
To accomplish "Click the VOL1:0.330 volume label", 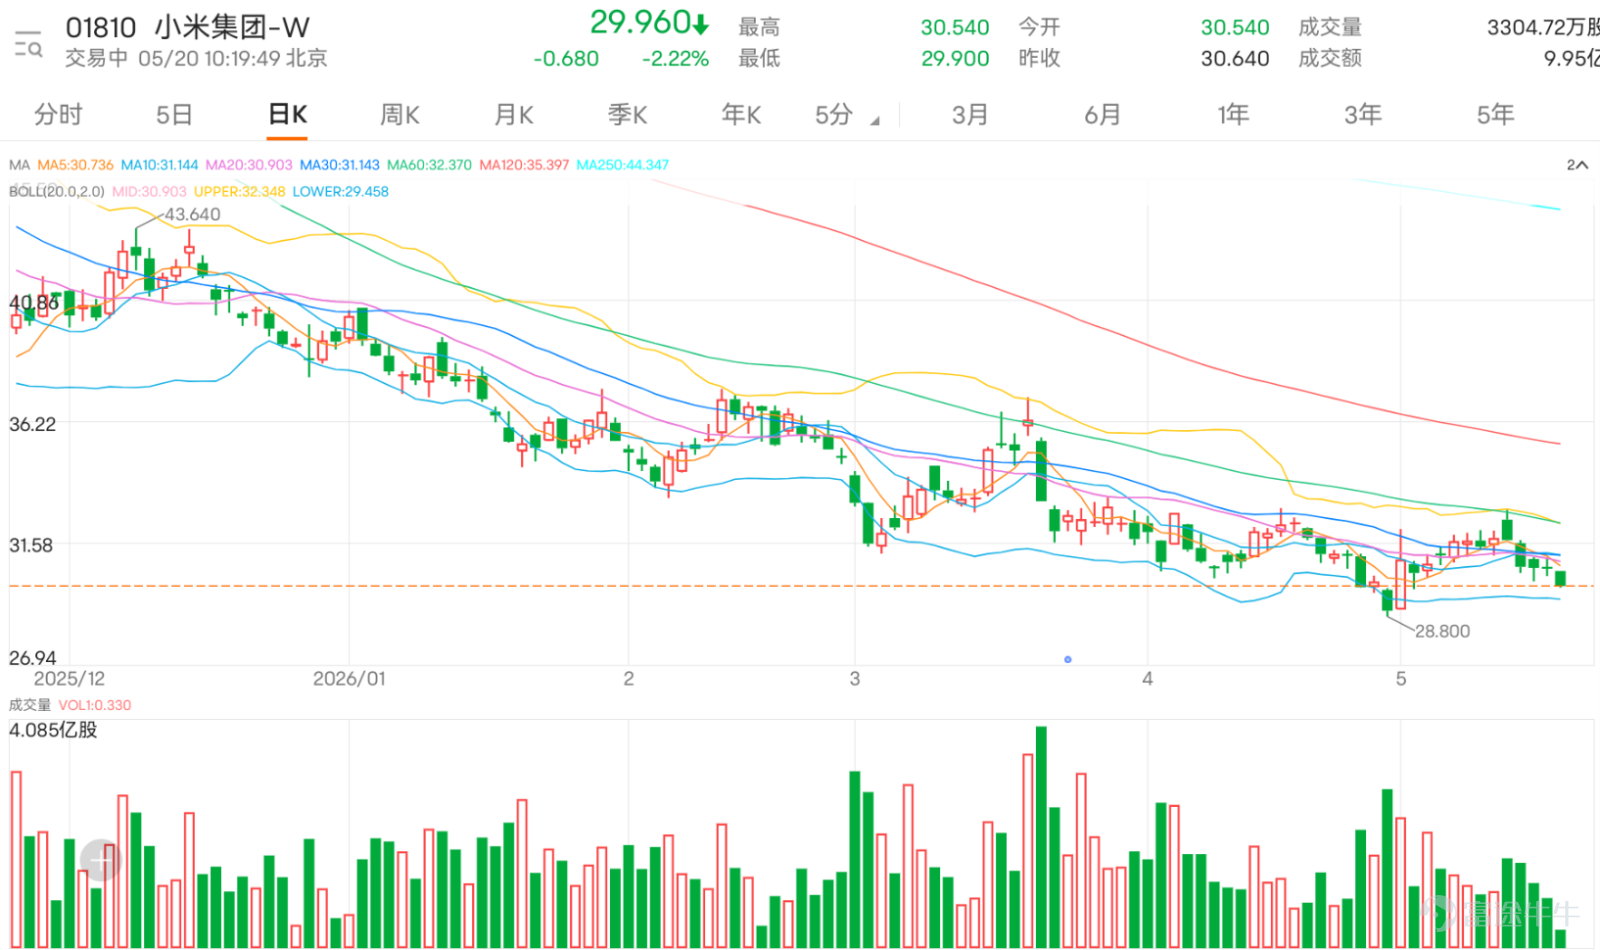I will tap(95, 705).
